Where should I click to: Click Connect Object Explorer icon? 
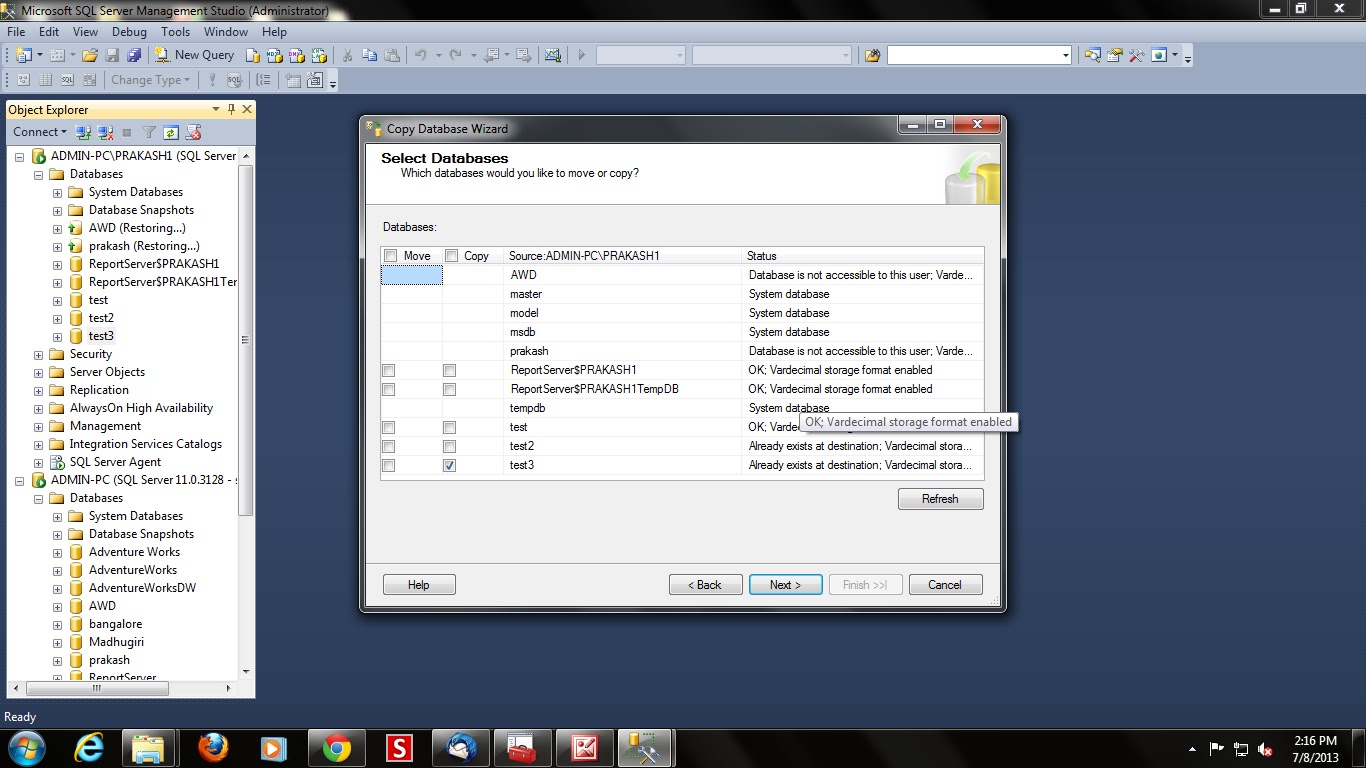click(x=84, y=132)
